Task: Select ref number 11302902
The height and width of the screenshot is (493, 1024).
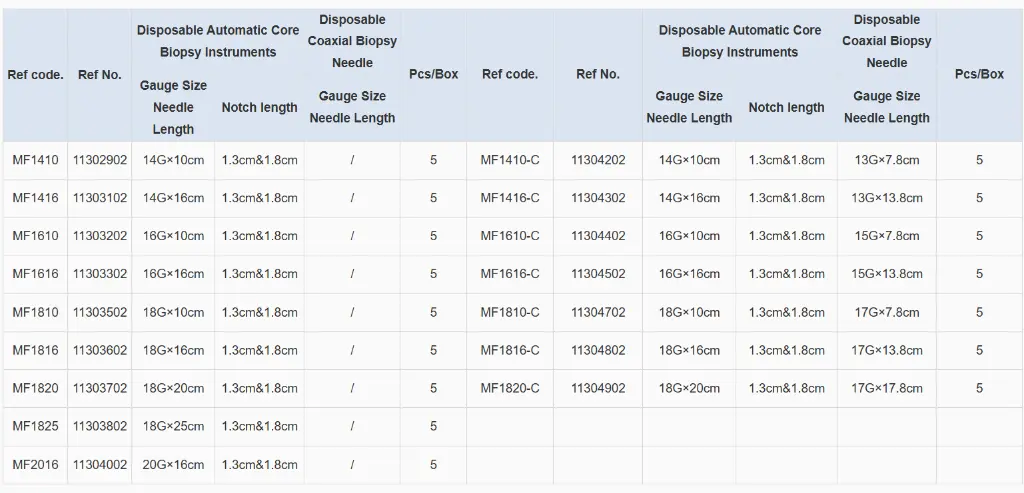Action: point(100,160)
